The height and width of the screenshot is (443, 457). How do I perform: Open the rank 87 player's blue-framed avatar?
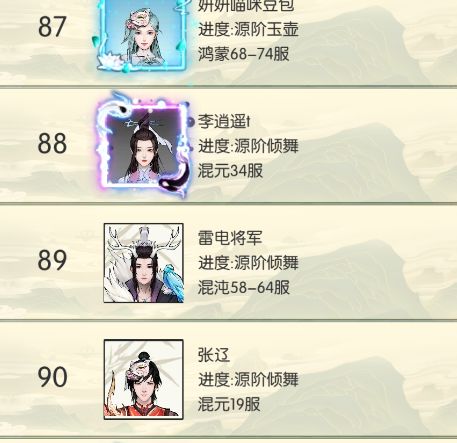[x=141, y=36]
